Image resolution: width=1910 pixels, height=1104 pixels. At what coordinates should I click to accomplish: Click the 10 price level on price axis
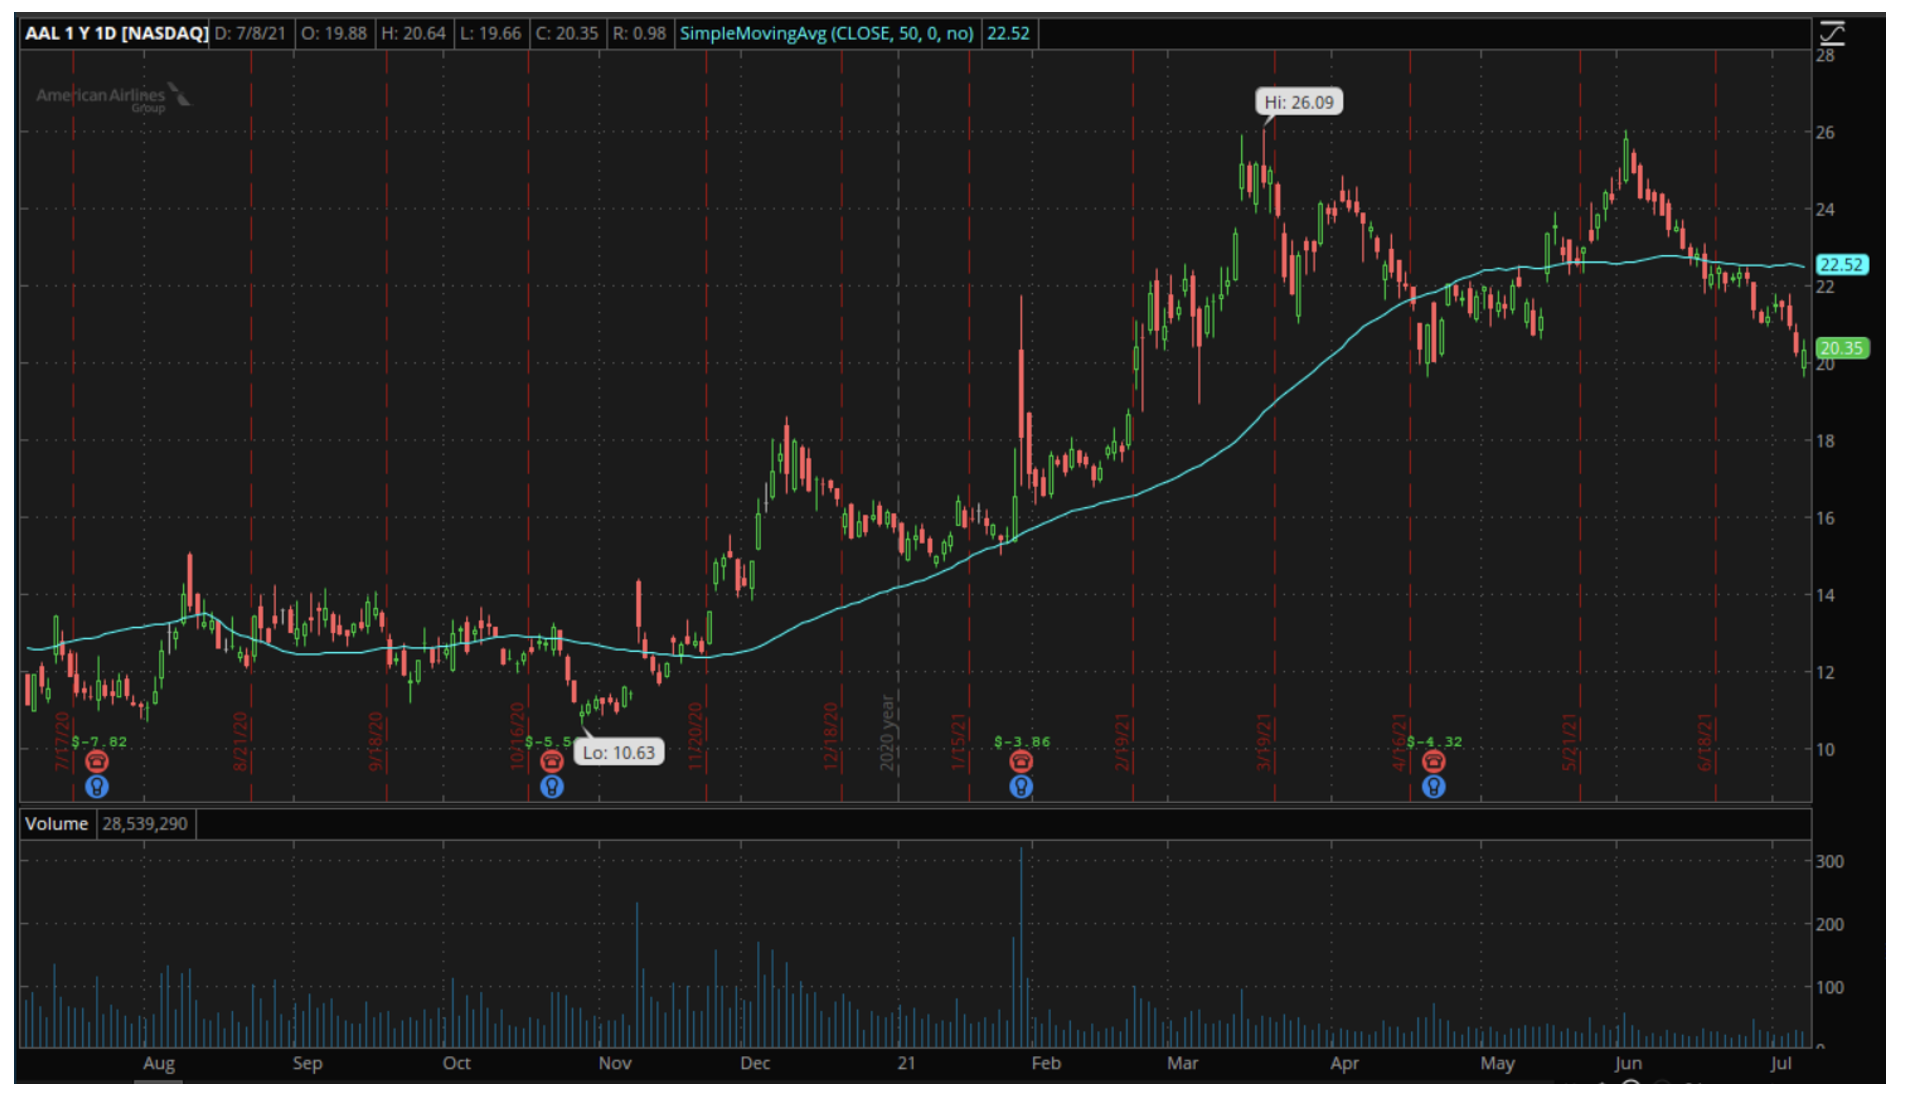[1825, 749]
